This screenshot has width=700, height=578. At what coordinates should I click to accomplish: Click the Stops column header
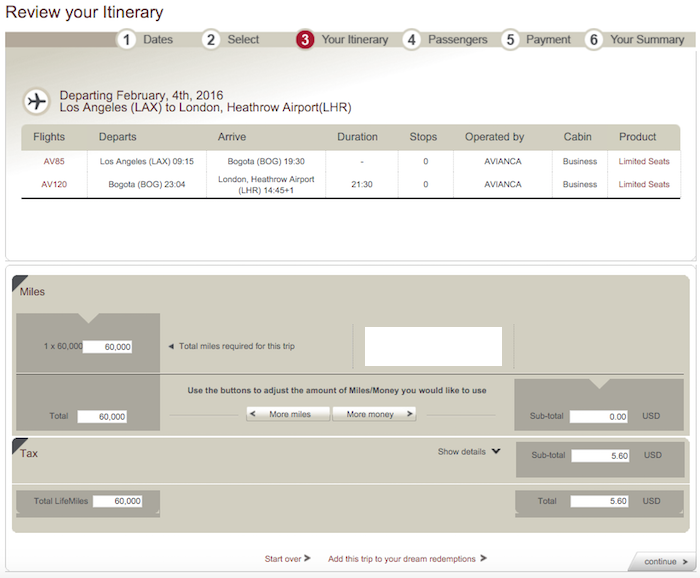tap(423, 137)
